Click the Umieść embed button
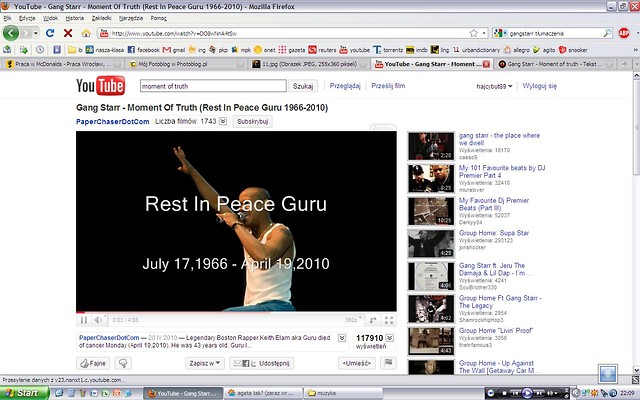 pos(357,363)
